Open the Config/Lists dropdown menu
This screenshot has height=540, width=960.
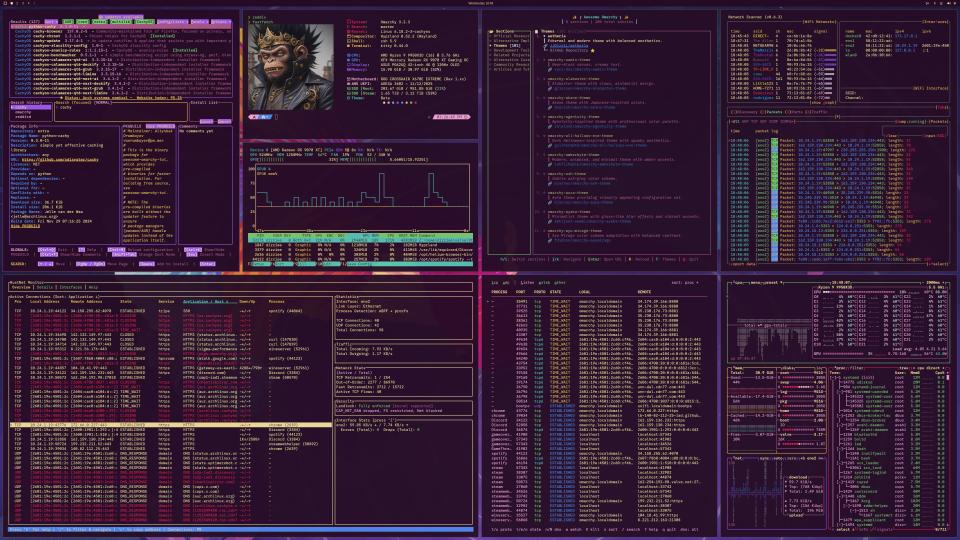click(x=173, y=21)
